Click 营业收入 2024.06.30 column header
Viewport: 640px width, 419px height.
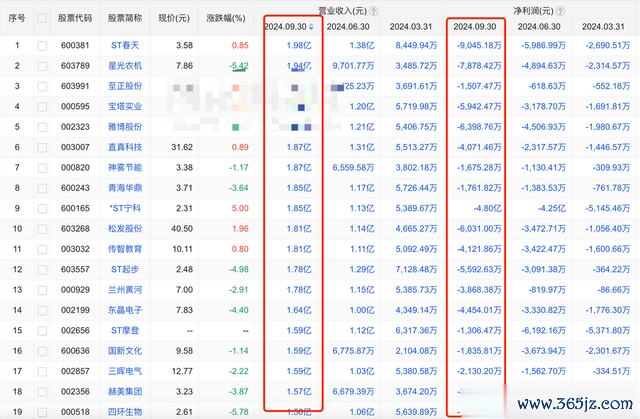pos(348,27)
